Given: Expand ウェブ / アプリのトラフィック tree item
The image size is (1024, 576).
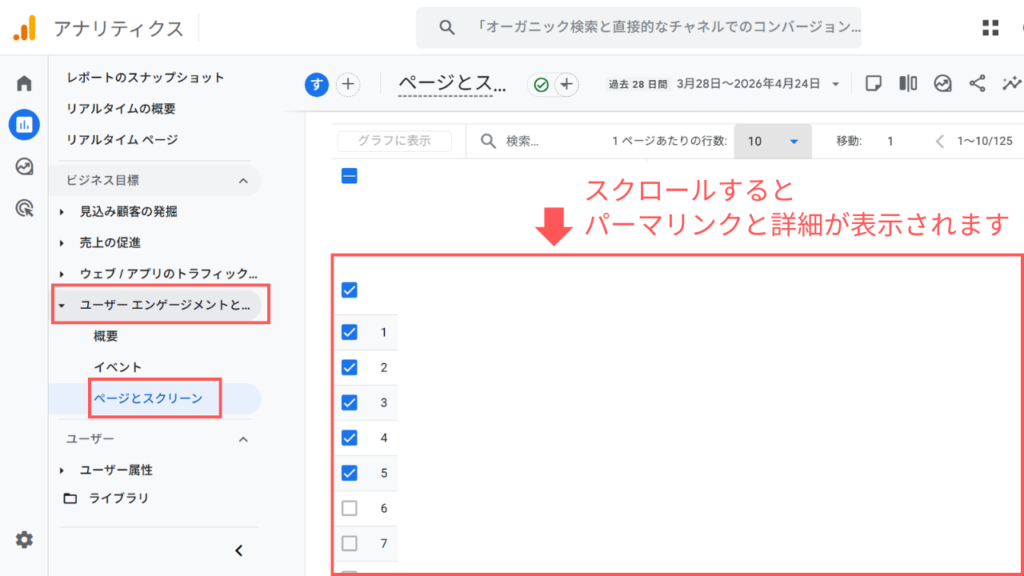Looking at the screenshot, I should [x=61, y=274].
